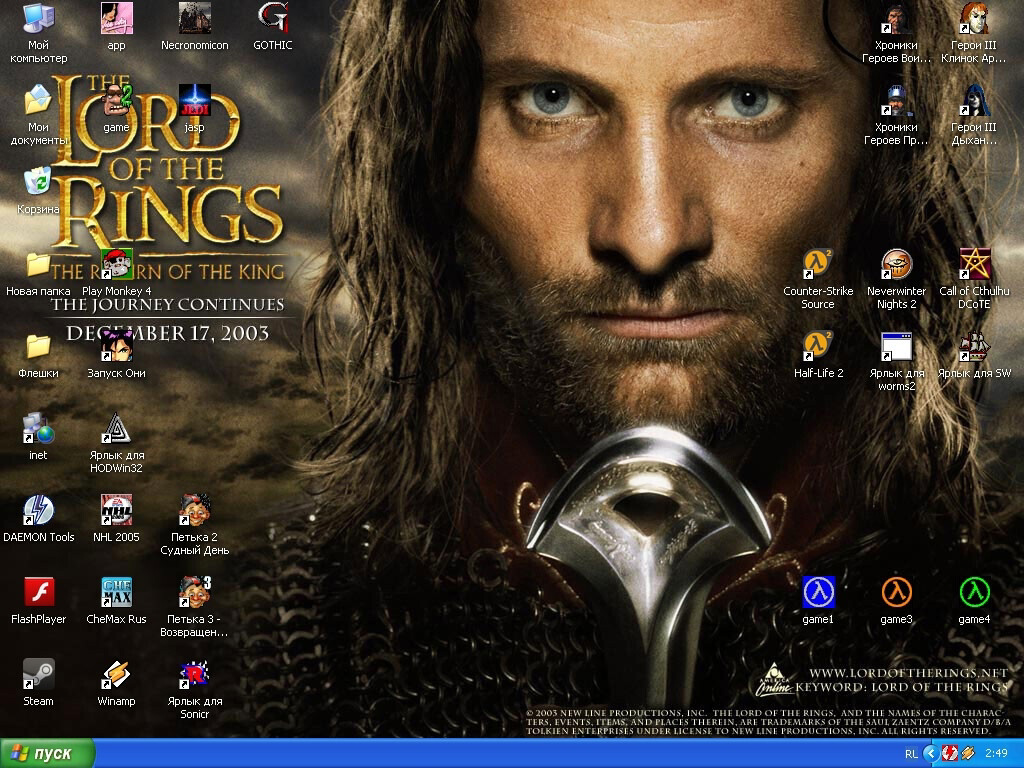Select the green game4 lambda icon
The height and width of the screenshot is (768, 1024).
[x=974, y=592]
